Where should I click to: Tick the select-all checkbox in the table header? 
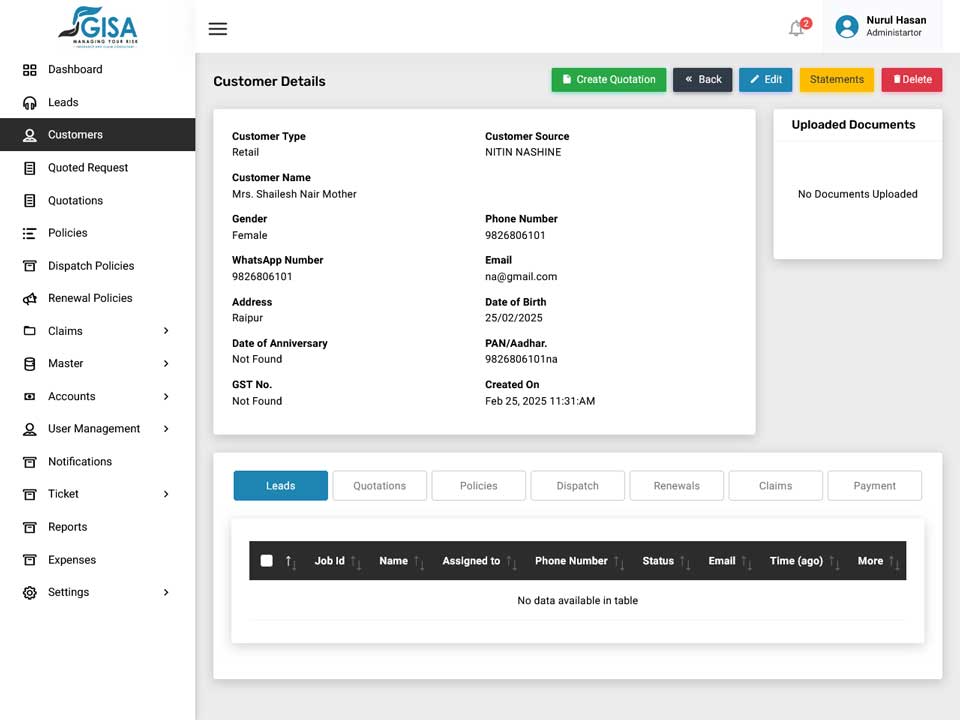point(266,561)
